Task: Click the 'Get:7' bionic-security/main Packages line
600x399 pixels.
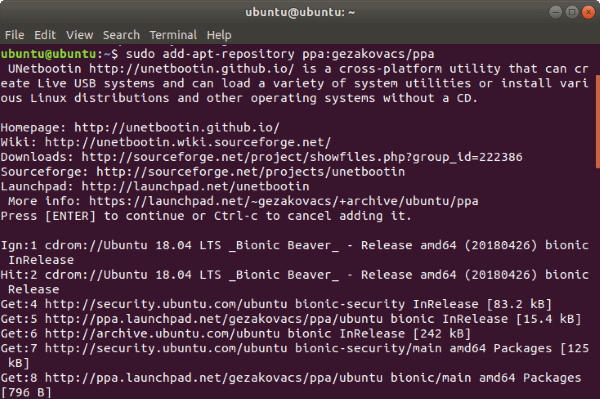Action: 295,348
